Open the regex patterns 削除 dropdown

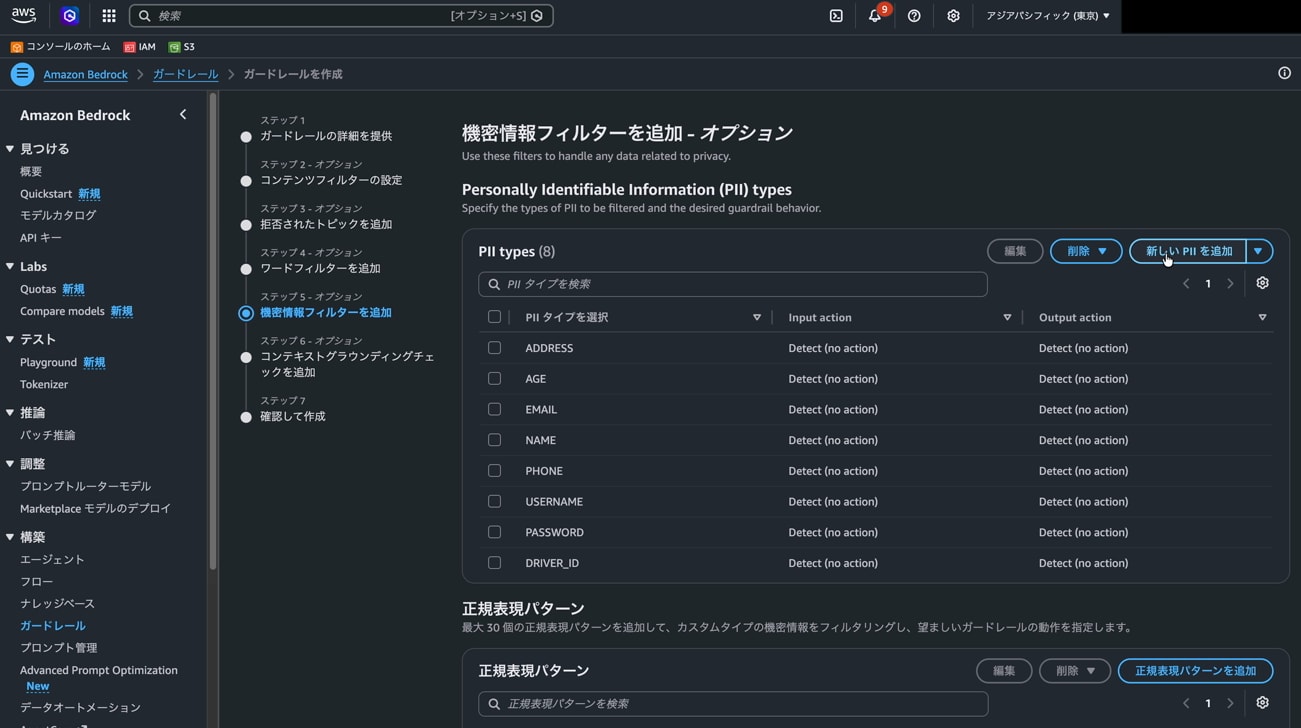[1075, 671]
